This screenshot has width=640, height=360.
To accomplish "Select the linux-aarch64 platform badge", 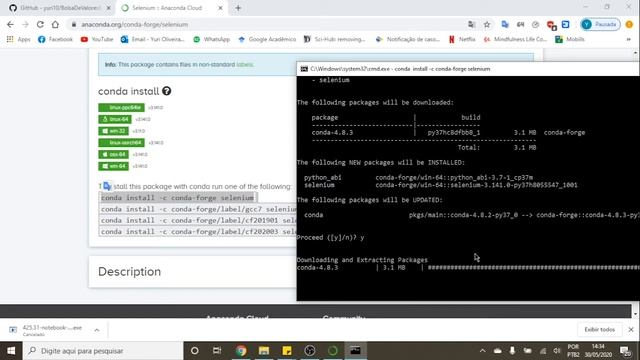I will click(121, 143).
